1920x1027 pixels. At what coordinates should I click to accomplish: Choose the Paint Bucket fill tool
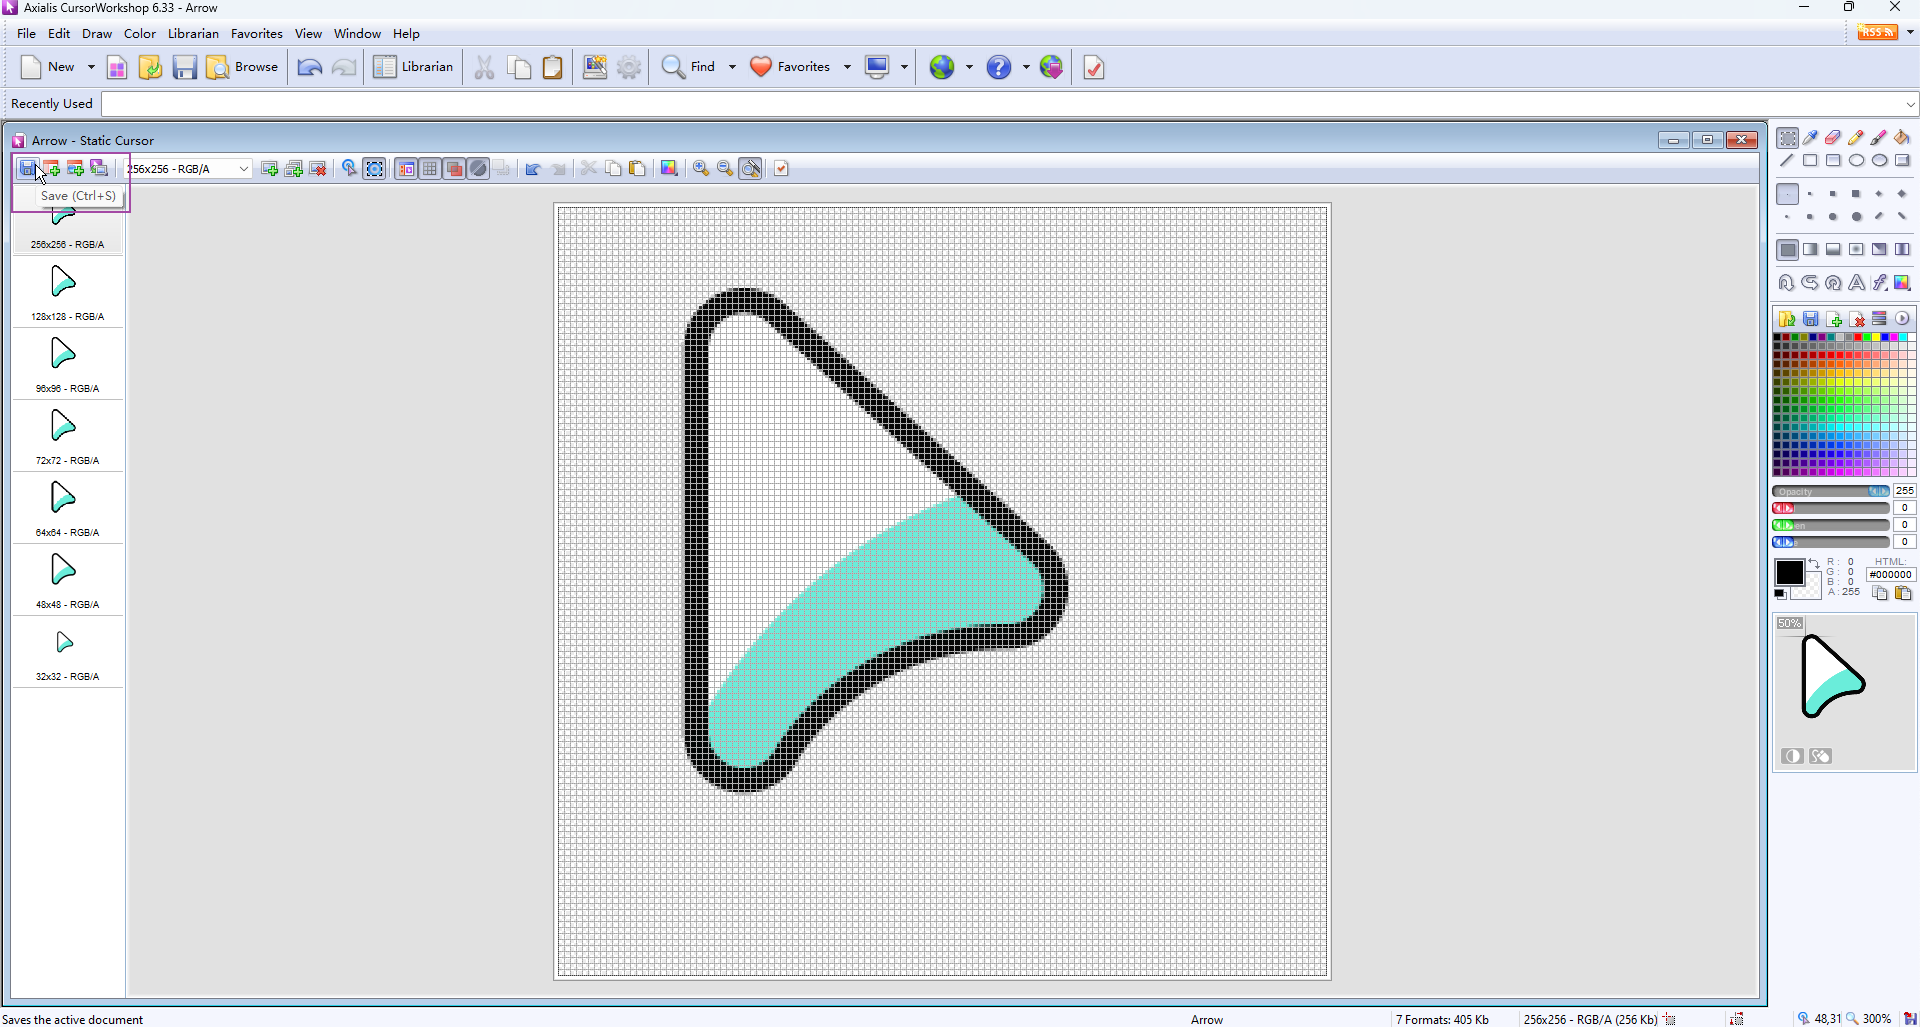click(1902, 138)
